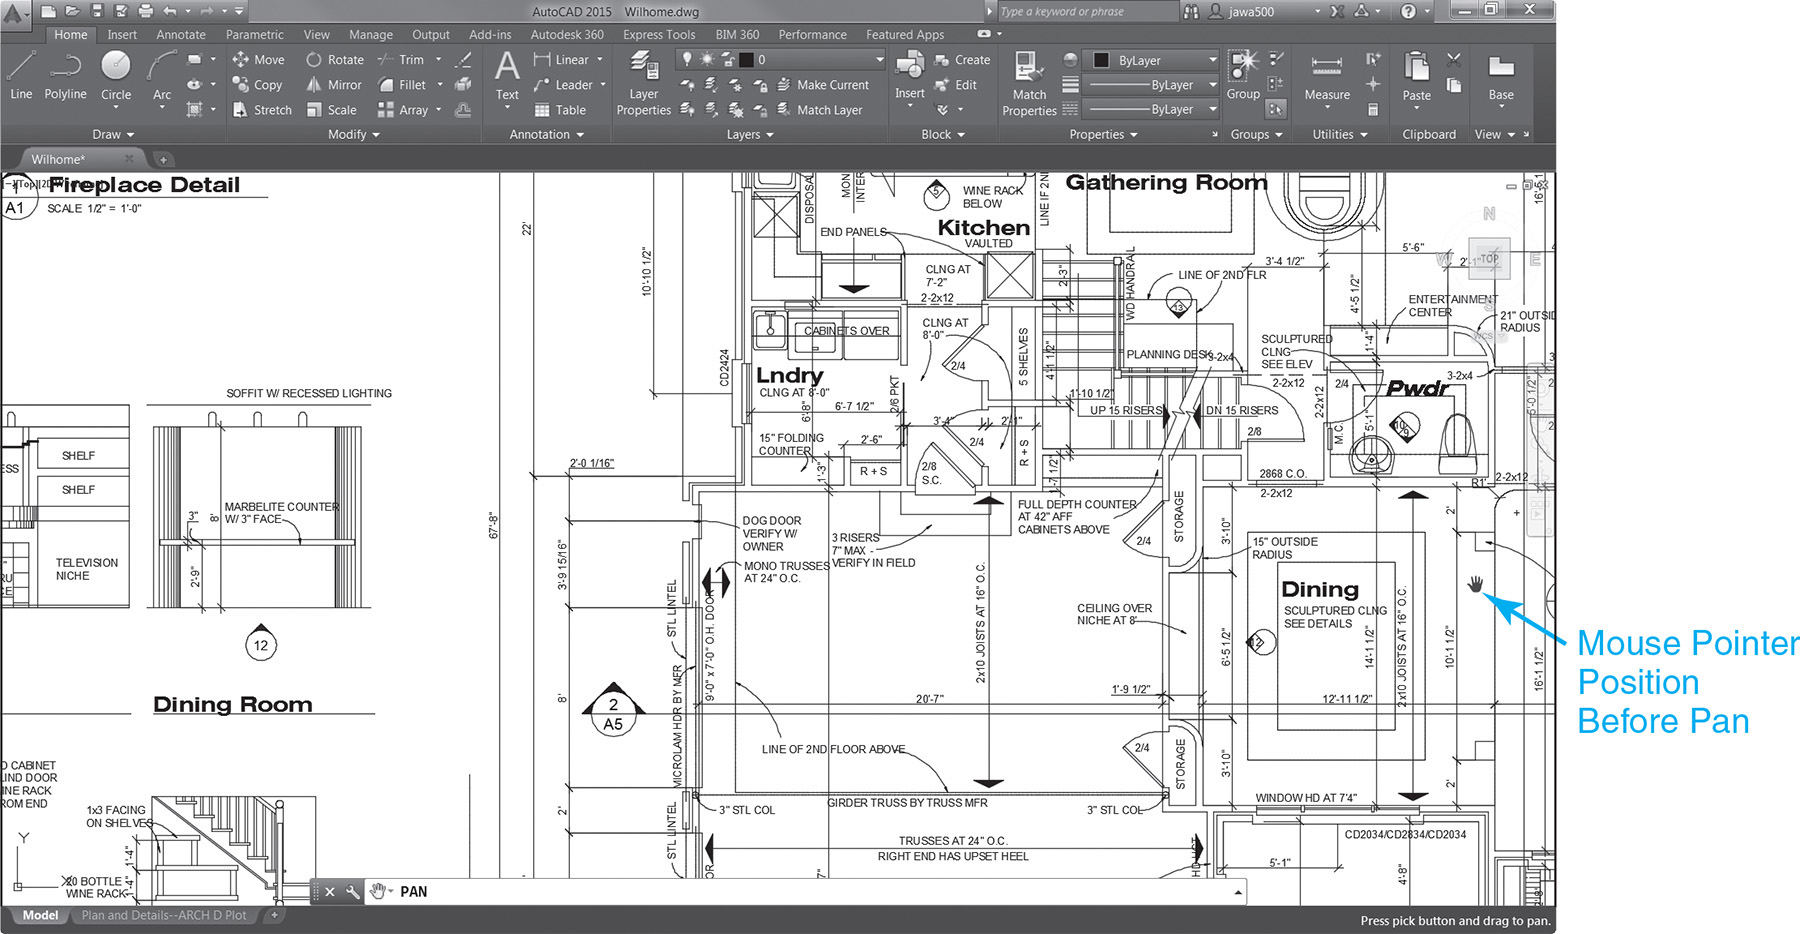Toggle layer 0 freeze sun icon
Screen dimensions: 1800x934
[706, 60]
